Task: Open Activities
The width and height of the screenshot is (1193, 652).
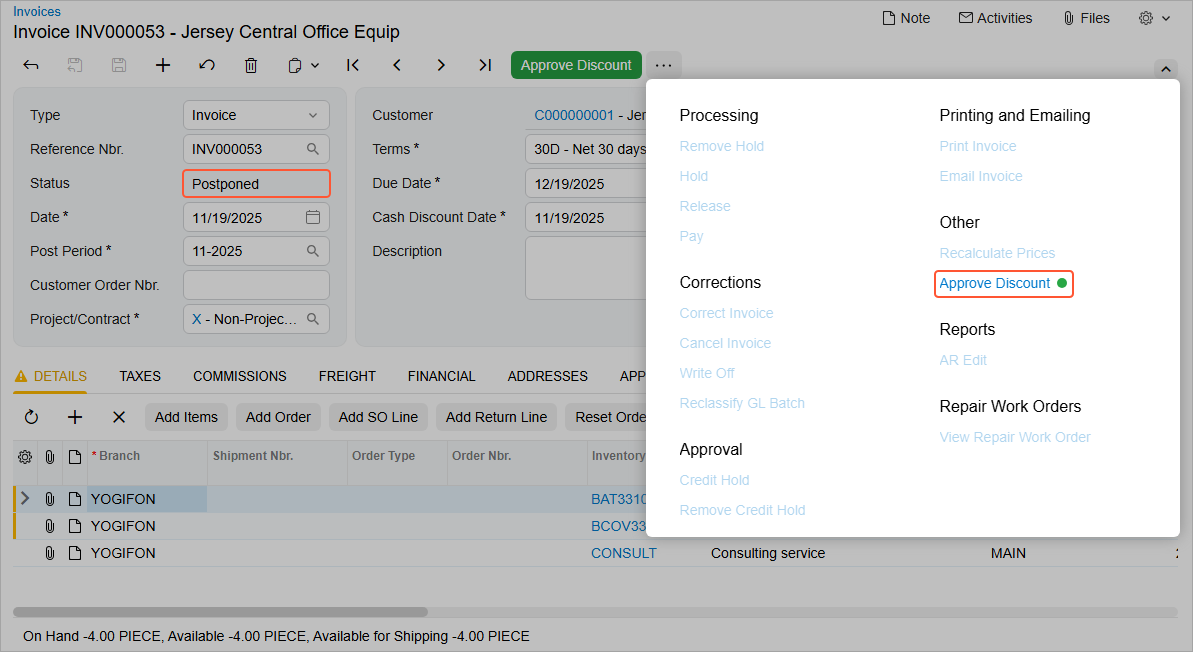Action: [995, 18]
